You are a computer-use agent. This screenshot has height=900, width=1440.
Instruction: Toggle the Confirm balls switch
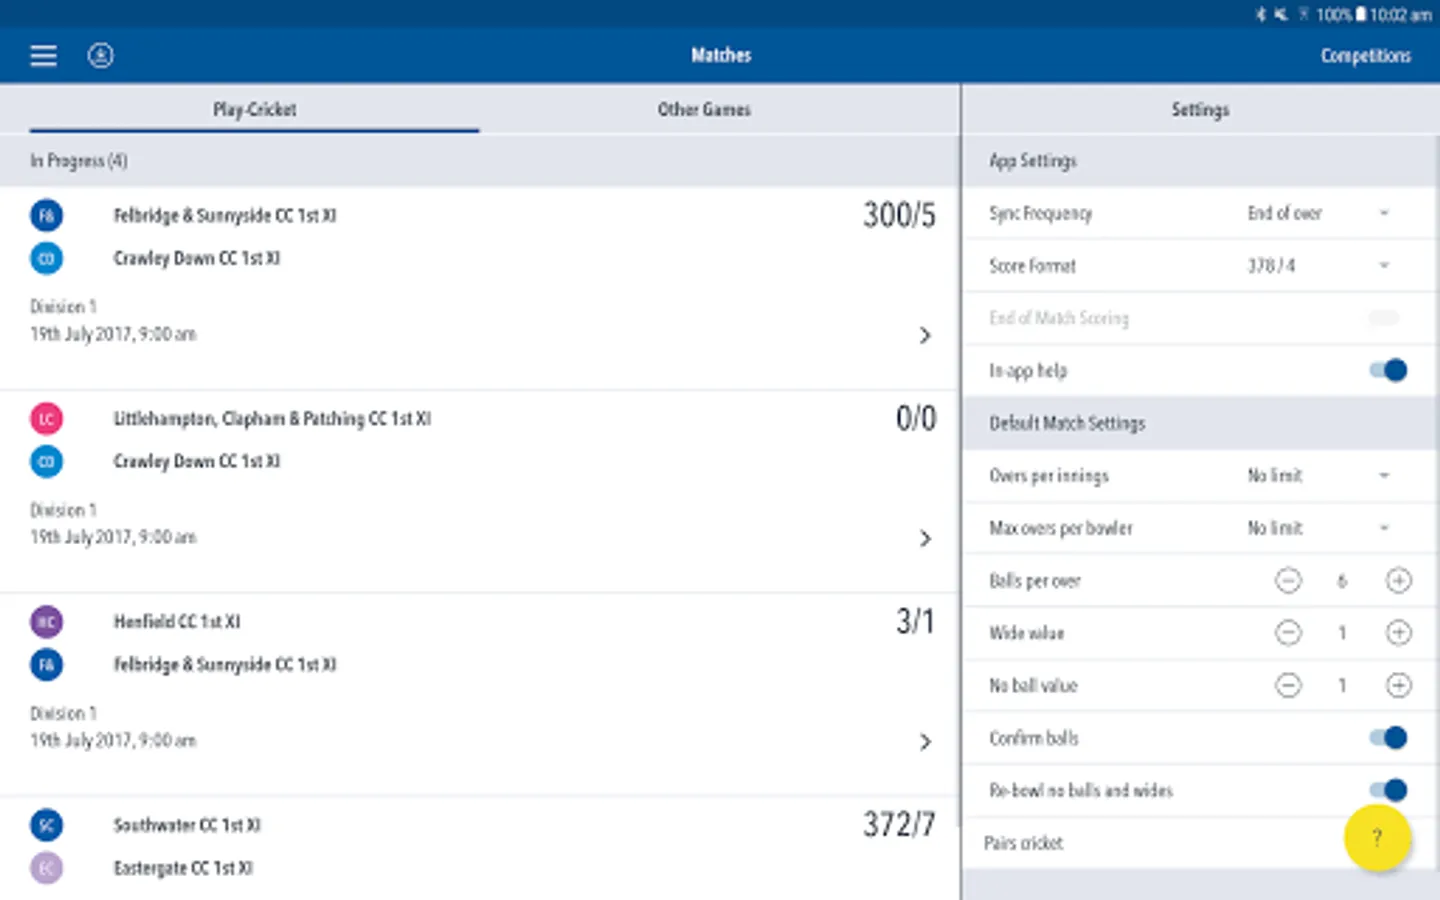click(1388, 738)
